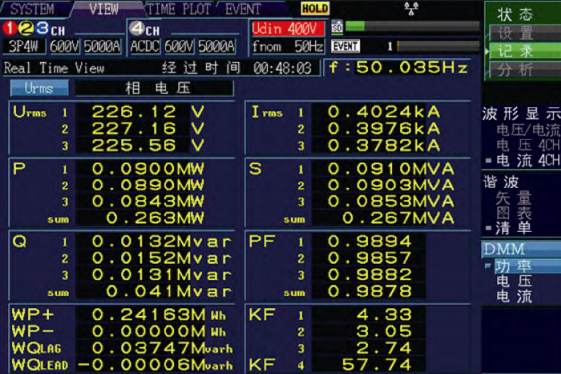The image size is (561, 374).
Task: Click the SD card status icon
Action: [x=337, y=27]
